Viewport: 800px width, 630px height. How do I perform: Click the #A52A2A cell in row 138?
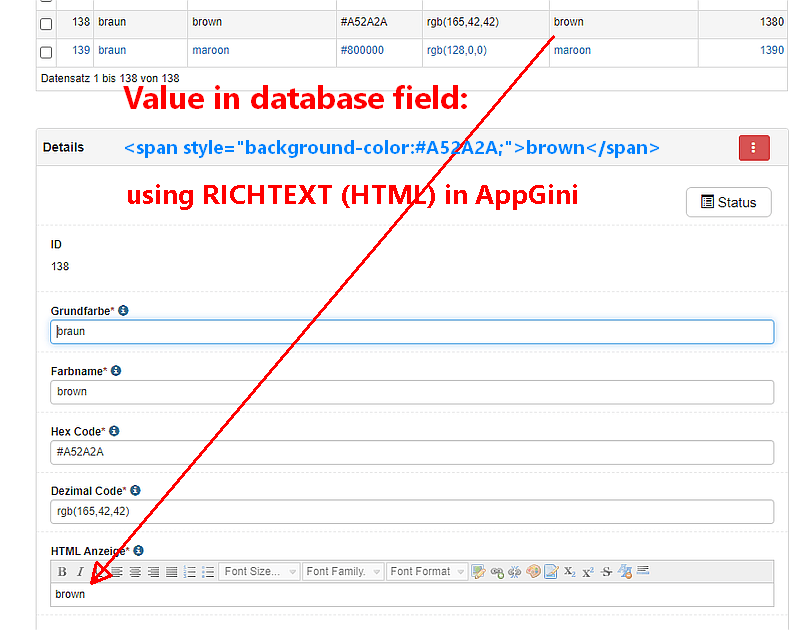364,22
